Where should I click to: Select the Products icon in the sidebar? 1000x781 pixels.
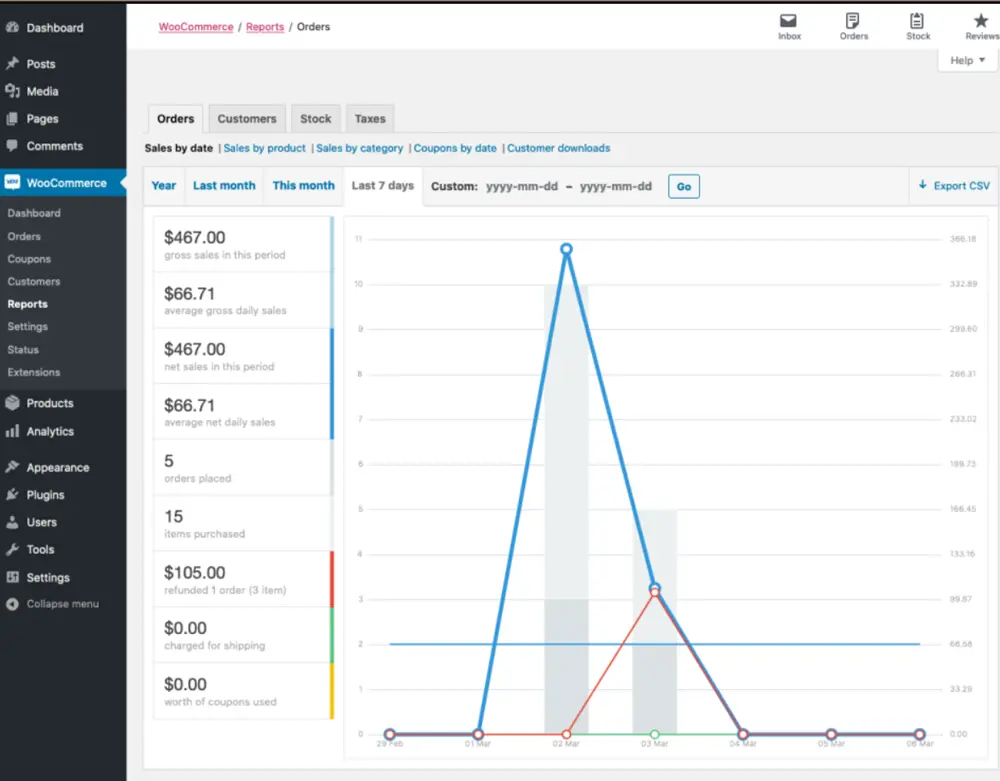point(14,403)
